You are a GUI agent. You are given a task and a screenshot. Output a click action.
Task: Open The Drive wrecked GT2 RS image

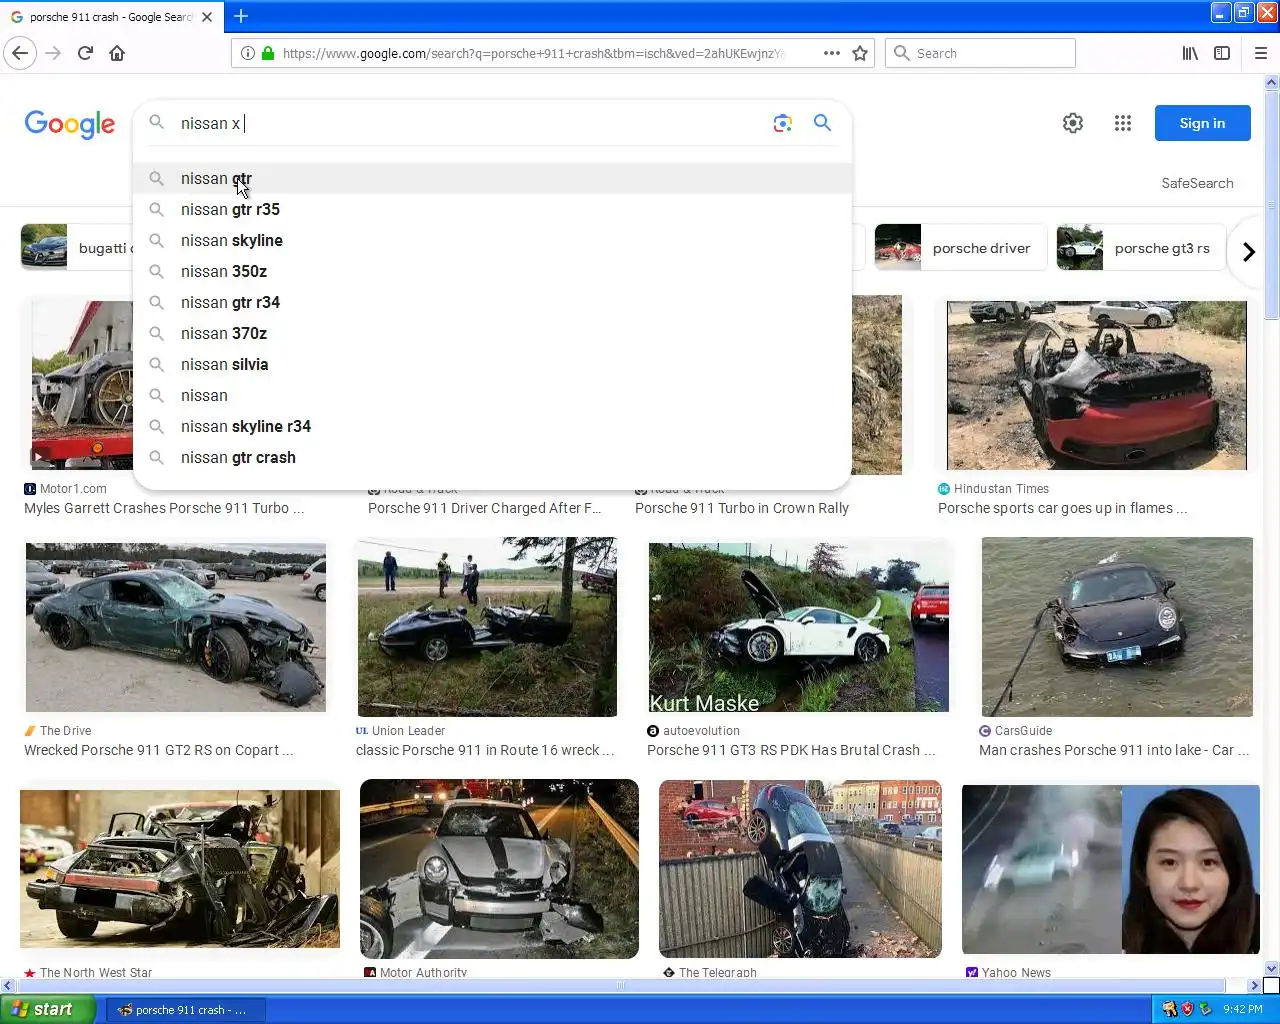[175, 627]
